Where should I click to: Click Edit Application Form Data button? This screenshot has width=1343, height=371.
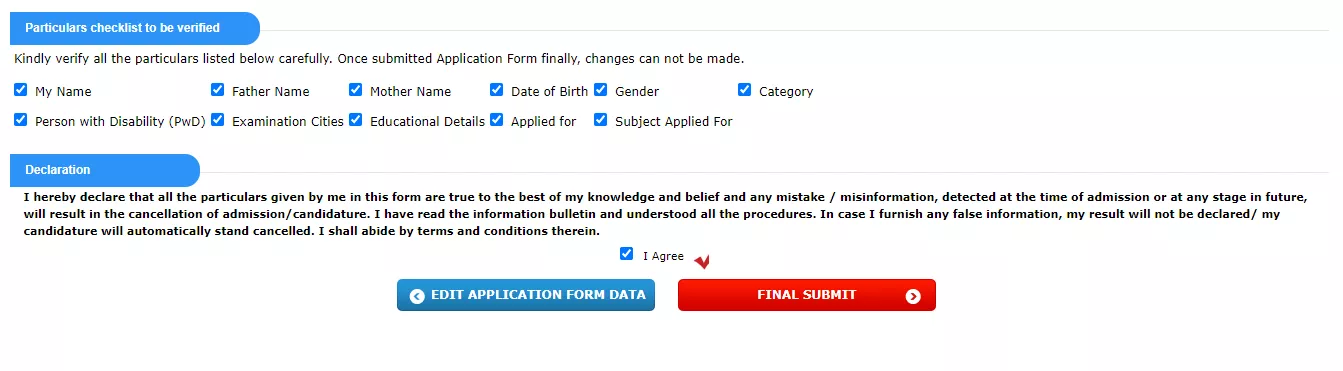coord(526,296)
